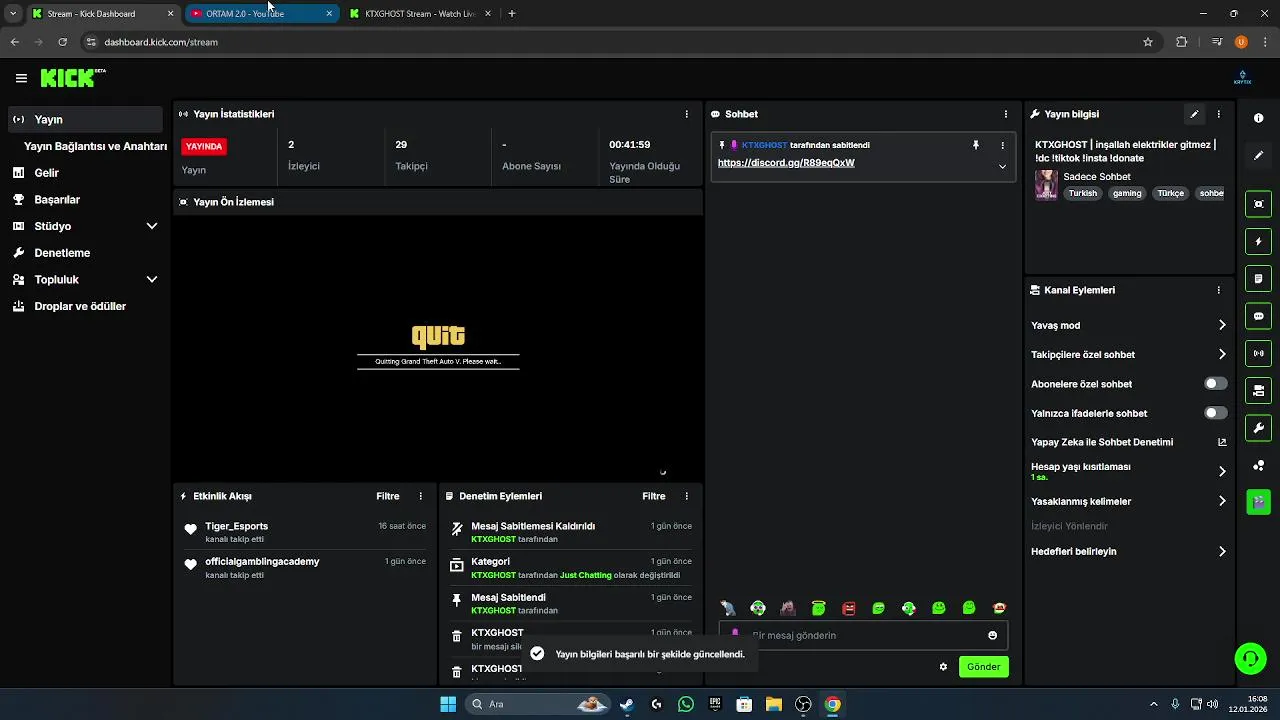Screen dimensions: 1280x720
Task: Click the chat bubble rail icon
Action: coord(1259,316)
